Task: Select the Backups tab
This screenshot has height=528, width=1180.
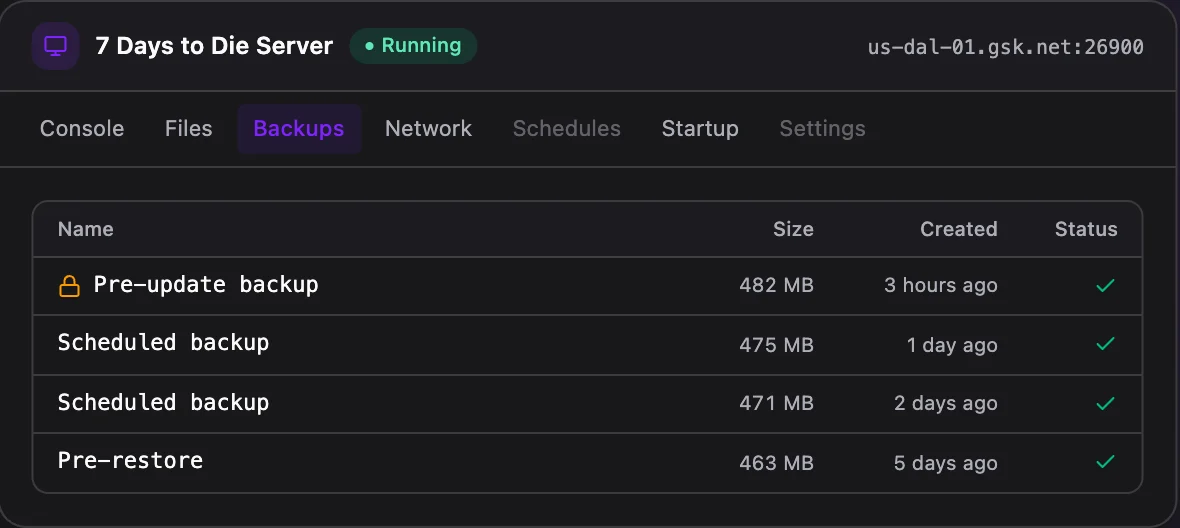Action: pos(299,129)
